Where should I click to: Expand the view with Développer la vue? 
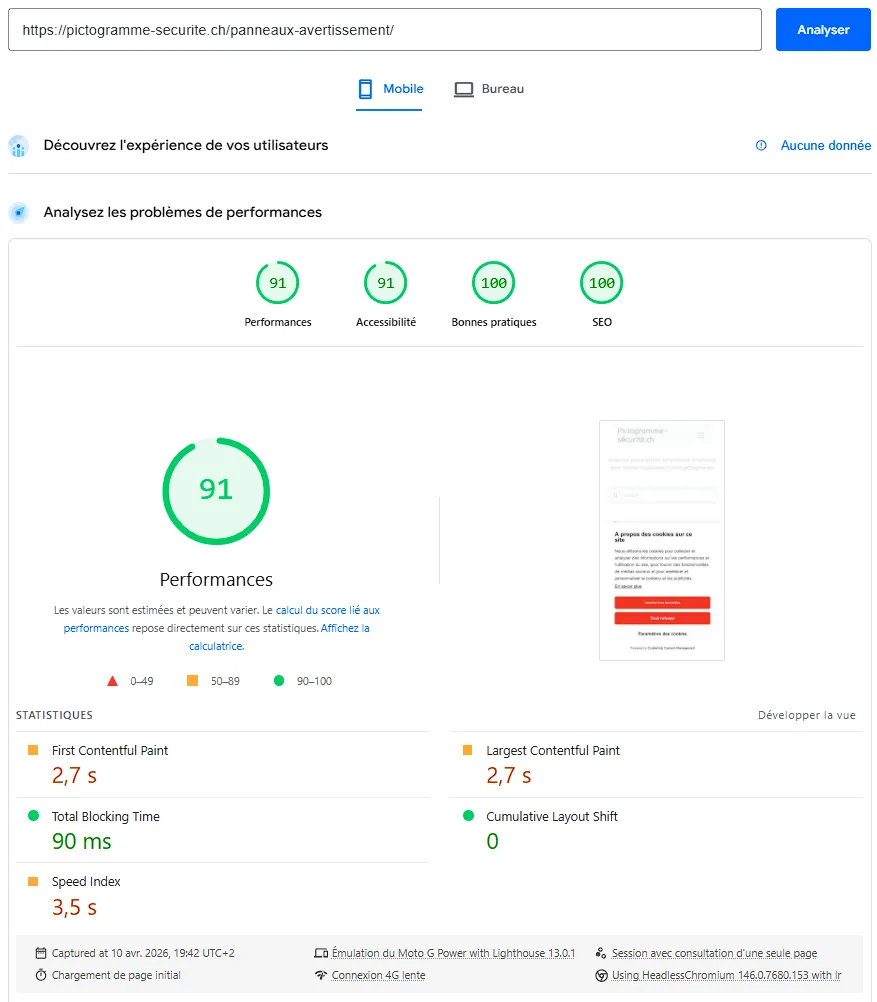tap(806, 714)
